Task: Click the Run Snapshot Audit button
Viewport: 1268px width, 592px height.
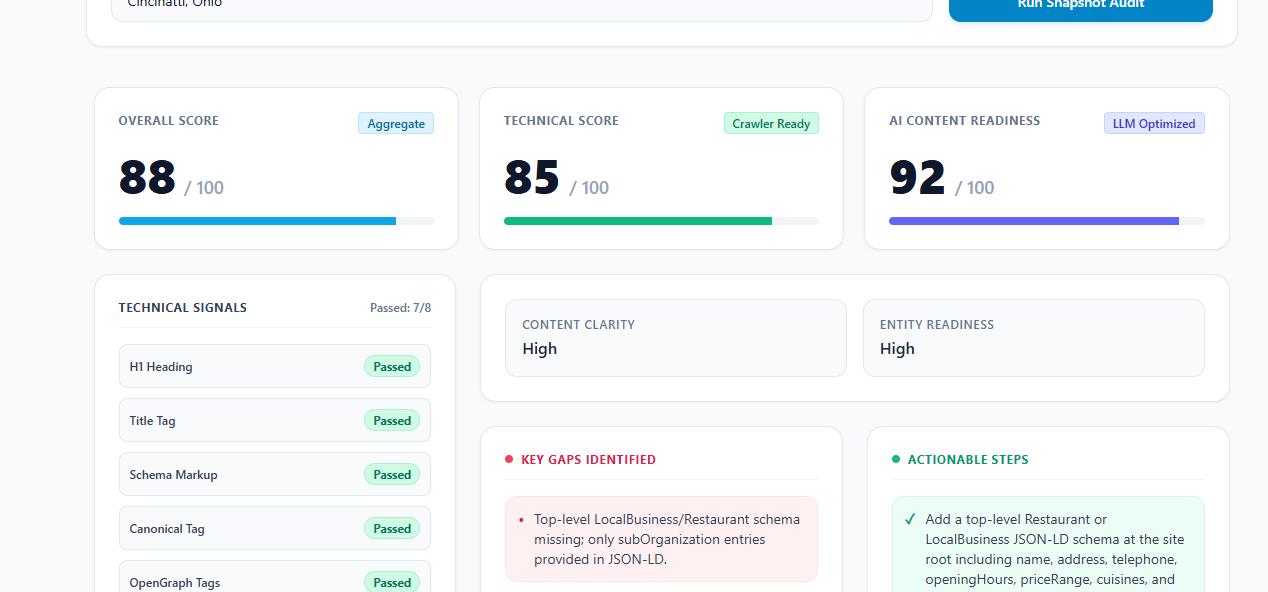Action: [1080, 8]
